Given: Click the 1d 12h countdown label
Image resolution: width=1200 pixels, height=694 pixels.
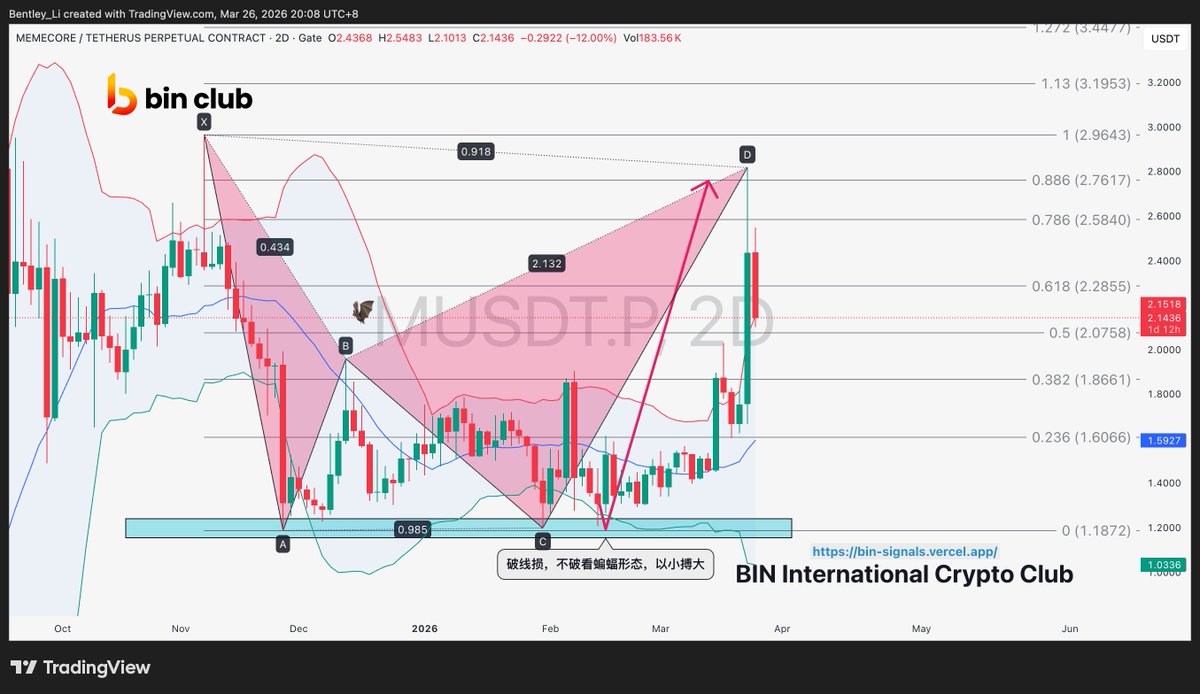Looking at the screenshot, I should point(1162,330).
